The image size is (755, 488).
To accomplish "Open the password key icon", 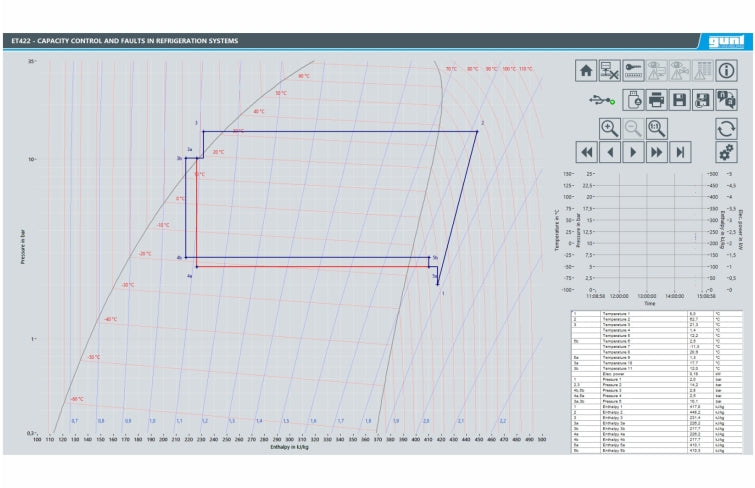I will point(633,70).
